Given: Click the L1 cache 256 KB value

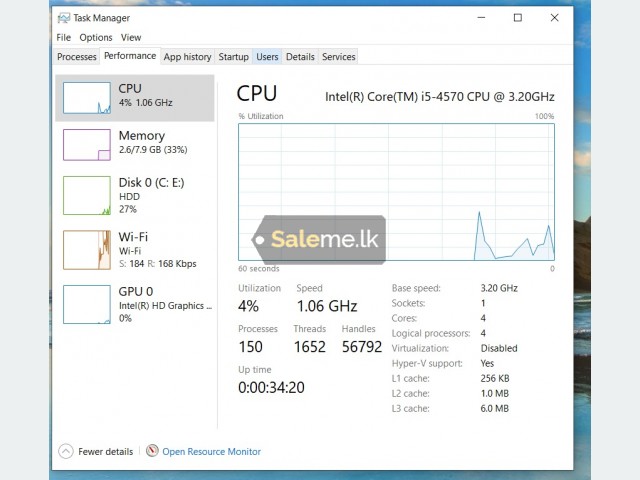Looking at the screenshot, I should pos(495,378).
